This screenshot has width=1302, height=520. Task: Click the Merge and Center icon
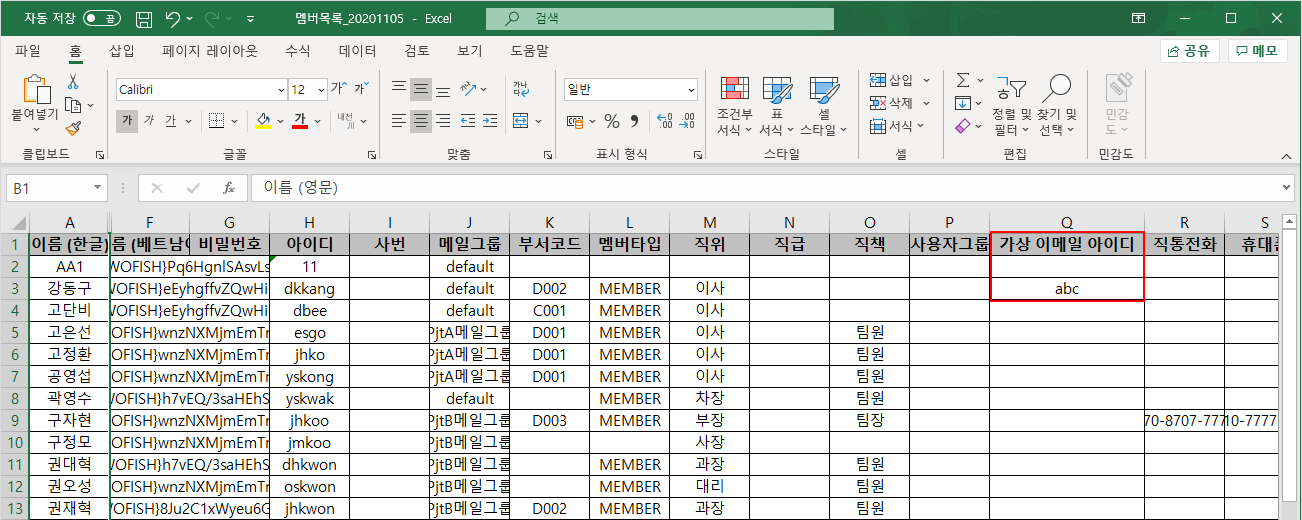click(521, 121)
